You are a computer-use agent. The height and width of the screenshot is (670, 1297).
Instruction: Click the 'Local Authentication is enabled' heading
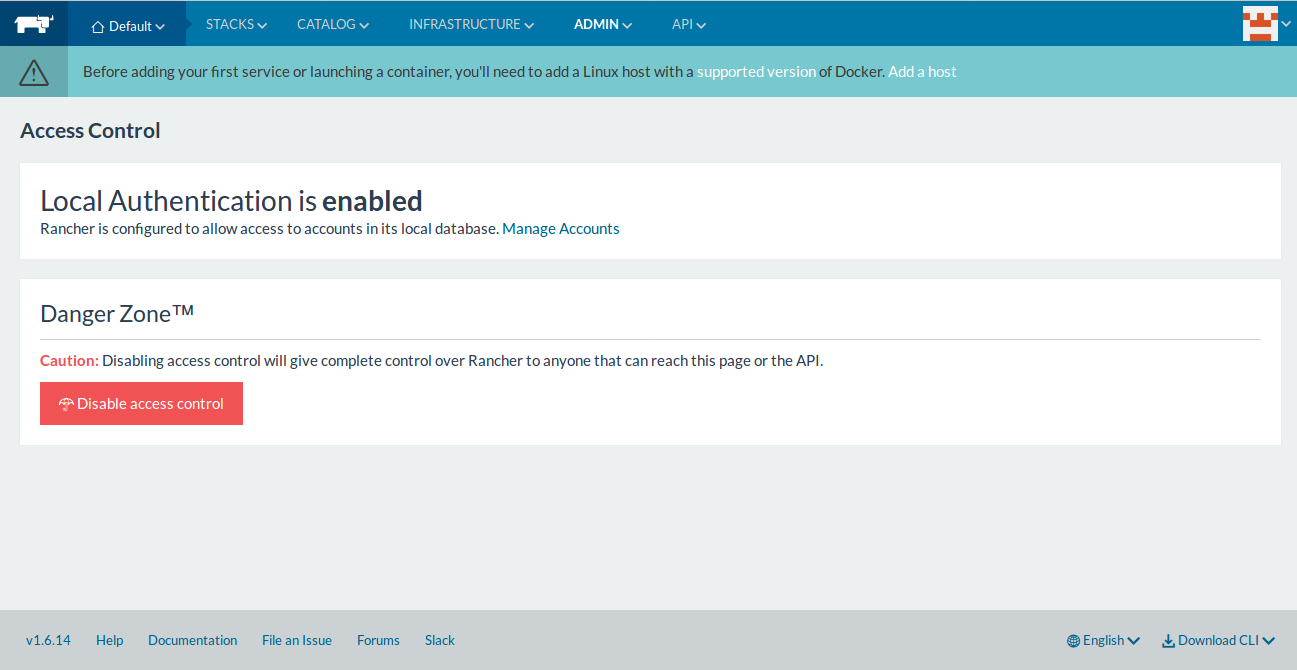coord(231,201)
